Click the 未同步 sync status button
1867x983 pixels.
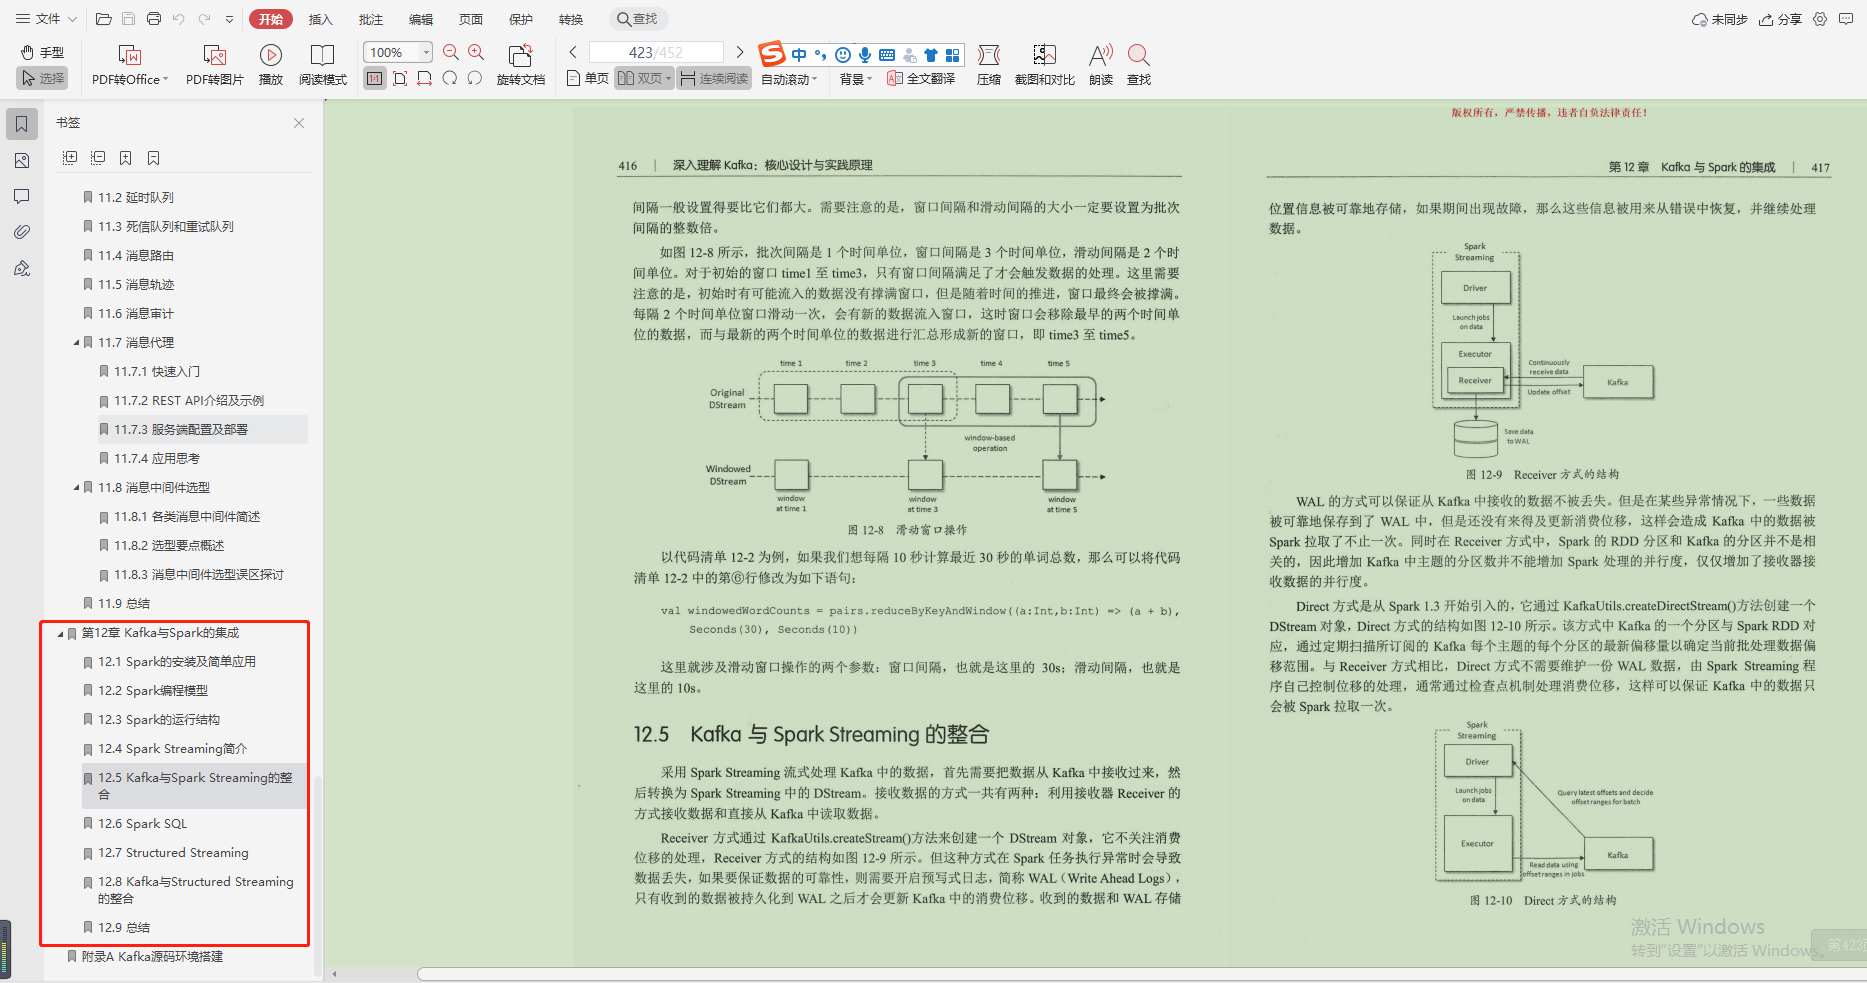1720,19
